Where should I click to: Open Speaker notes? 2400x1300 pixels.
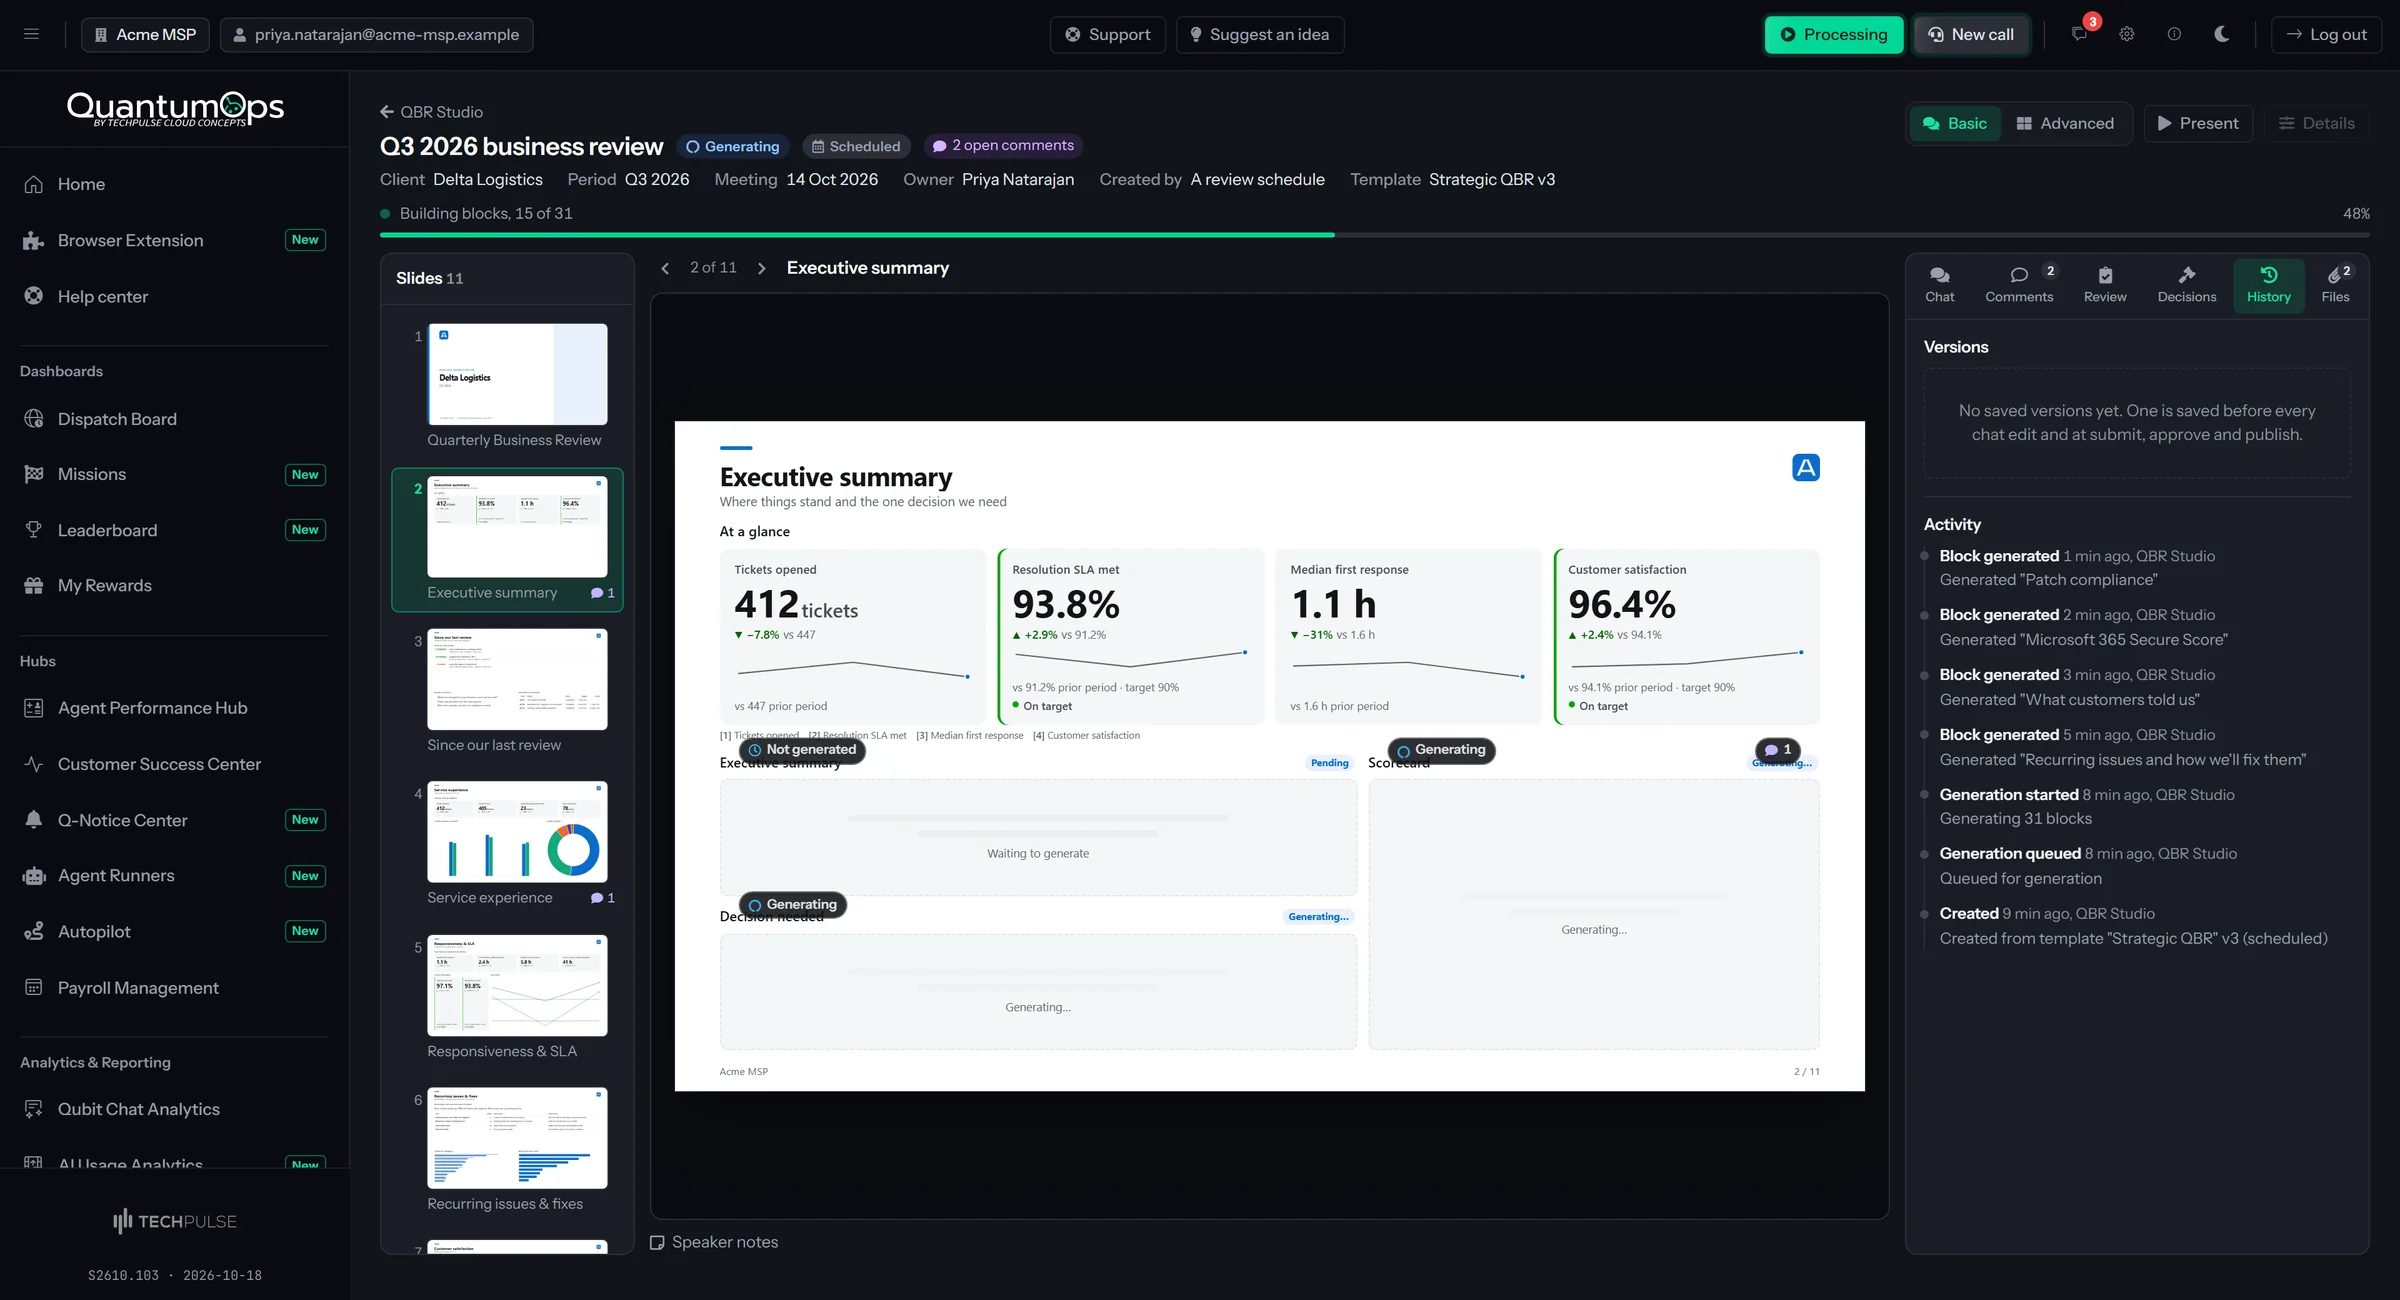coord(714,1242)
